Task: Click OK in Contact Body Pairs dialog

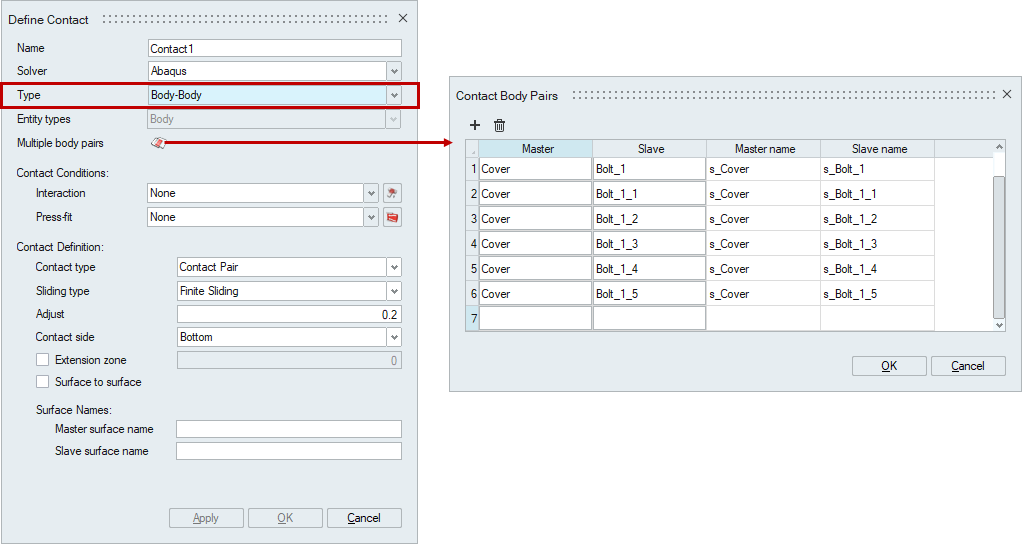Action: pos(889,366)
